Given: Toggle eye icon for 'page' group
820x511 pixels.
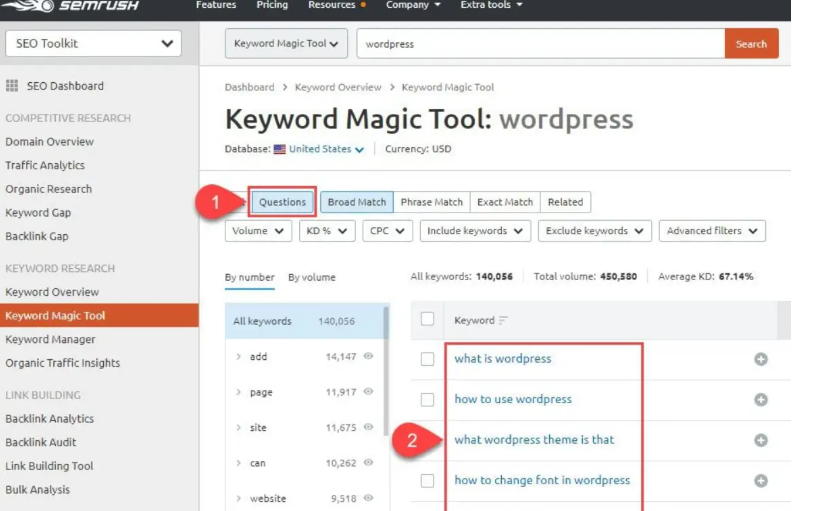Looking at the screenshot, I should coord(368,392).
